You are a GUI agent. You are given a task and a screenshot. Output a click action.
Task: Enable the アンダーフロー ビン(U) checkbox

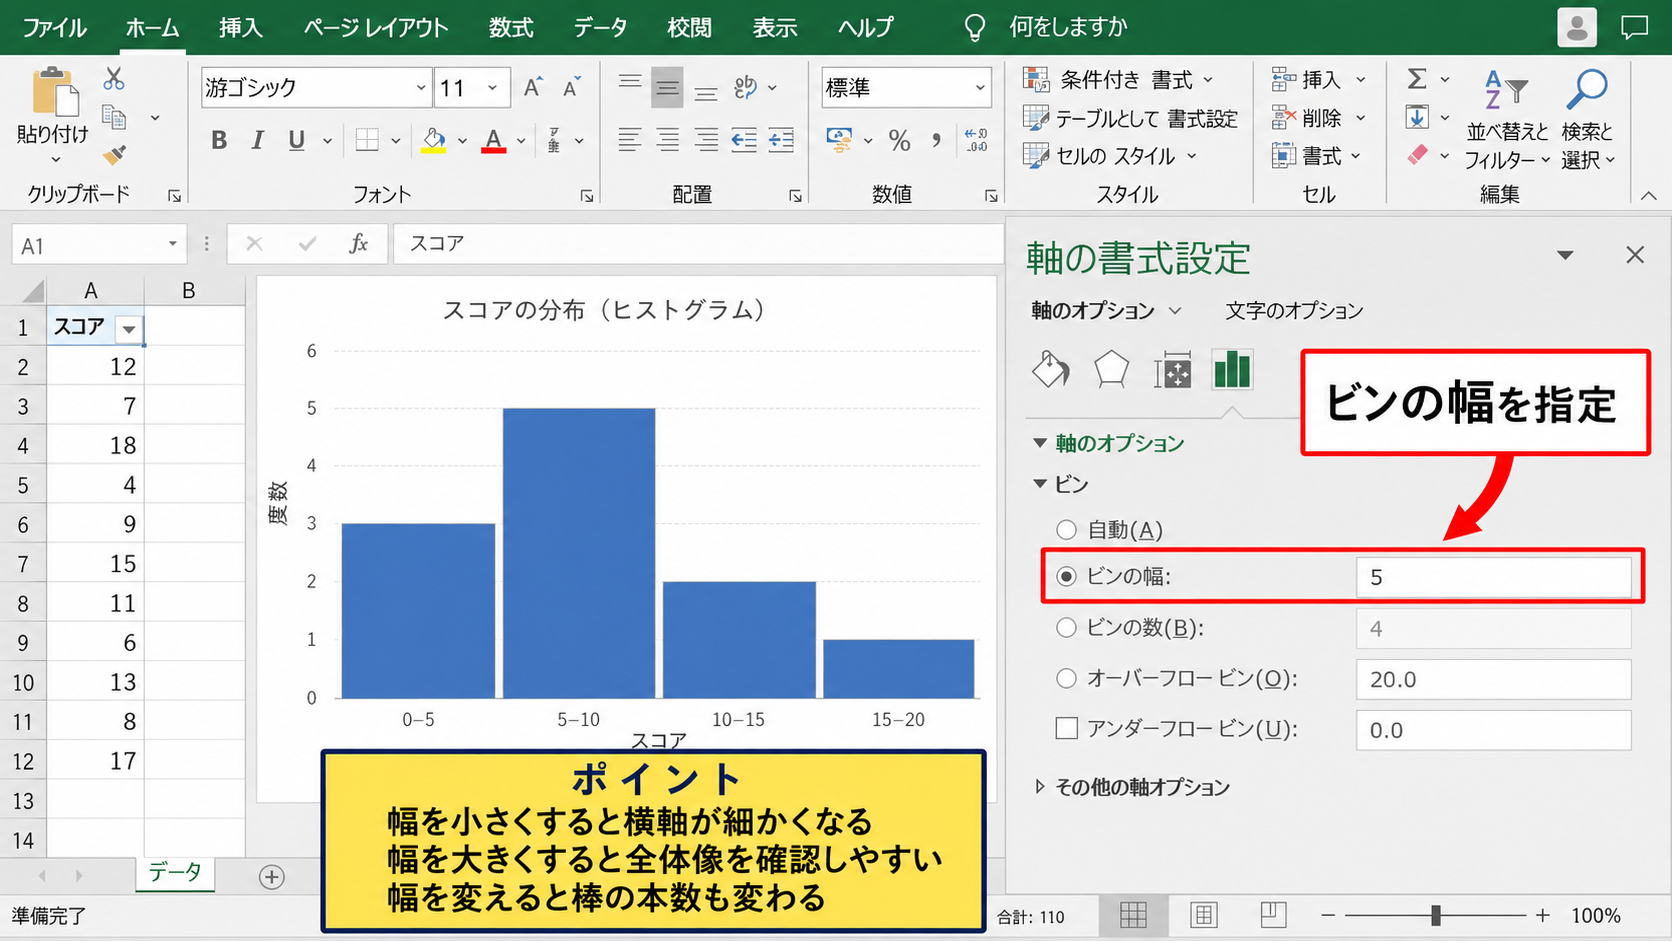(x=1067, y=728)
